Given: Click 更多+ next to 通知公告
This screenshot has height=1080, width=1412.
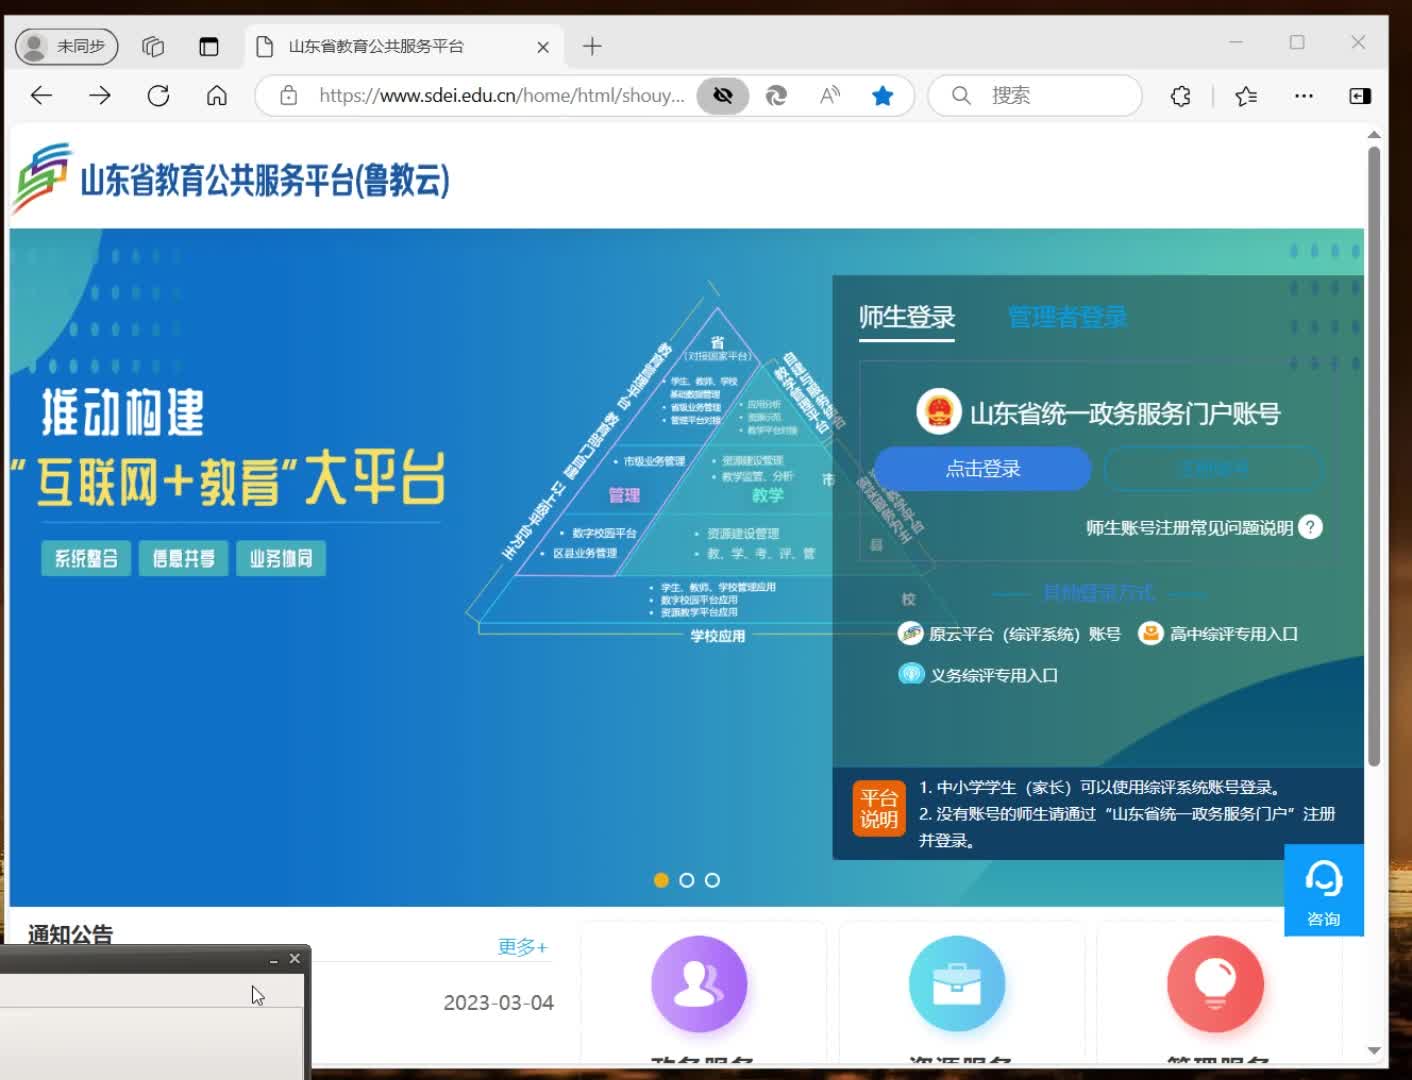Looking at the screenshot, I should click(x=523, y=946).
